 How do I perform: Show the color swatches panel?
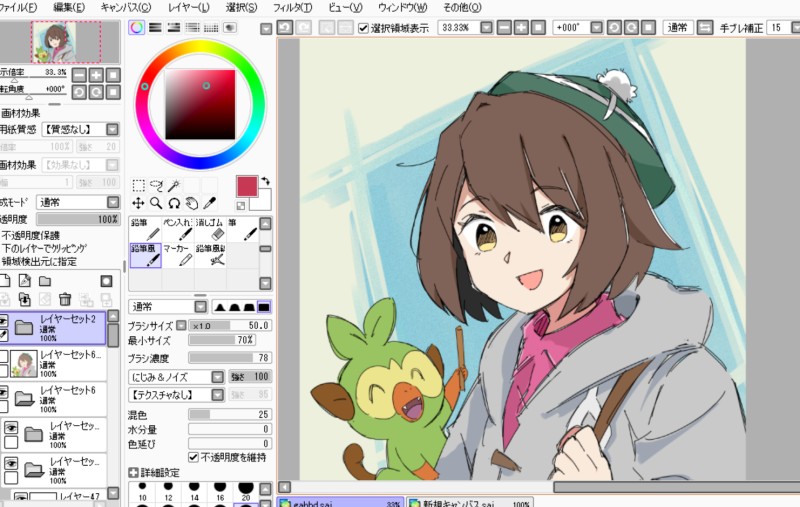pos(211,28)
